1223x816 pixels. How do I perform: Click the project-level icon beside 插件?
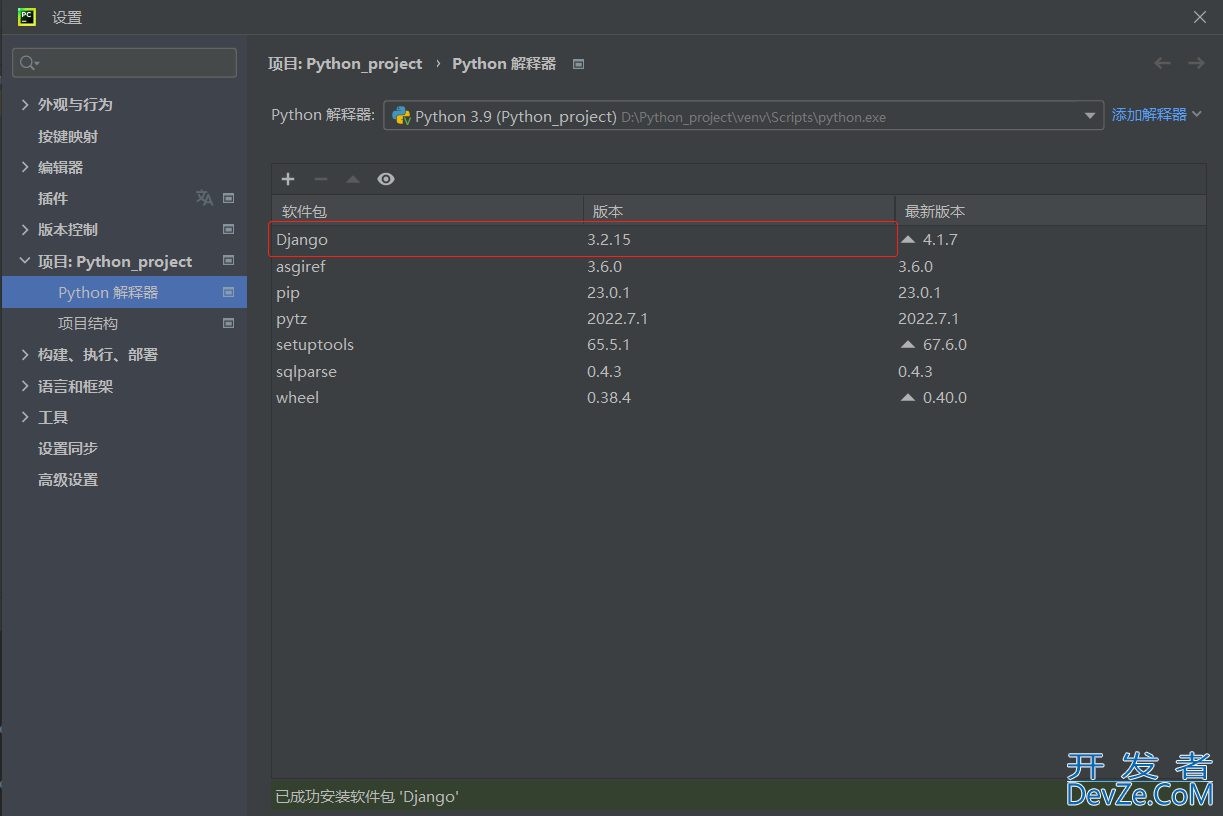click(228, 198)
